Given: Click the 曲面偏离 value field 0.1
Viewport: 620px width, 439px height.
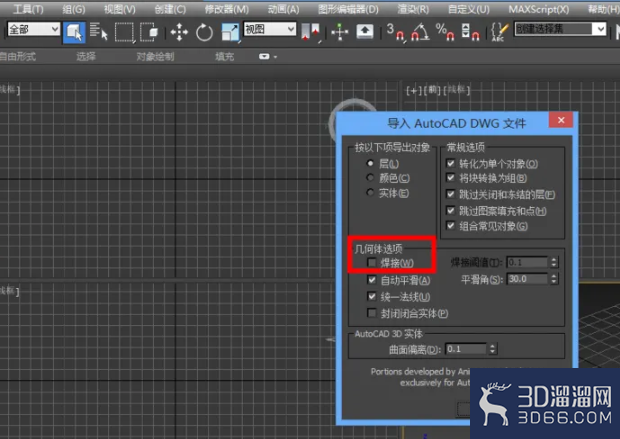Looking at the screenshot, I should point(467,349).
